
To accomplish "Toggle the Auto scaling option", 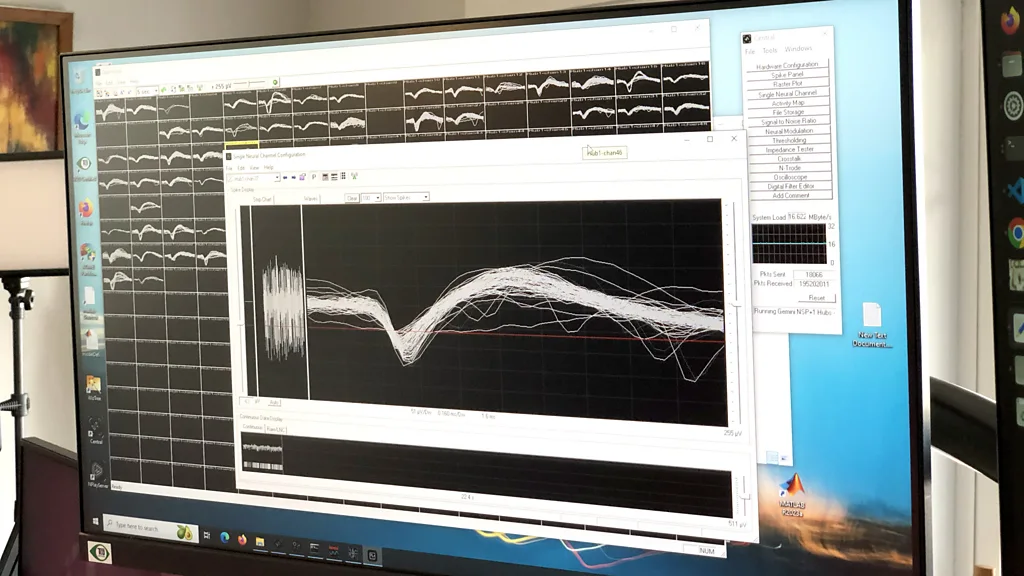I will click(x=275, y=403).
